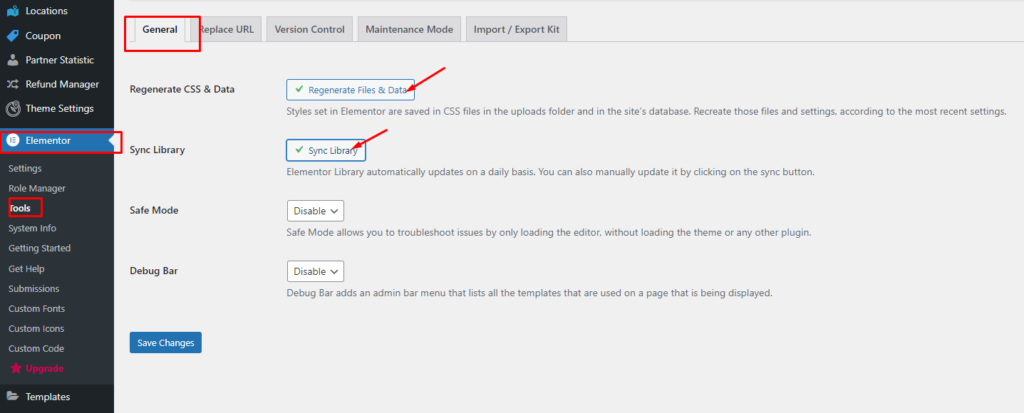Open the Debug Bar dropdown
The height and width of the screenshot is (413, 1024).
click(x=315, y=271)
